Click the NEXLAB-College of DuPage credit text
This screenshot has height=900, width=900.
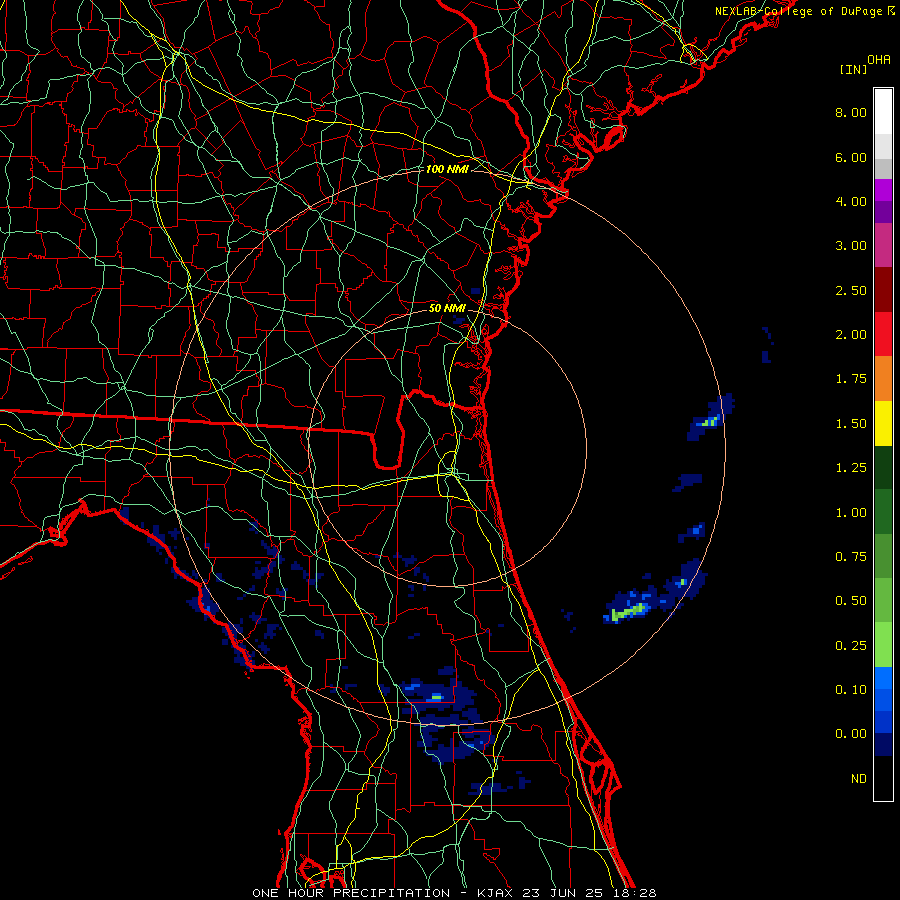pyautogui.click(x=799, y=11)
